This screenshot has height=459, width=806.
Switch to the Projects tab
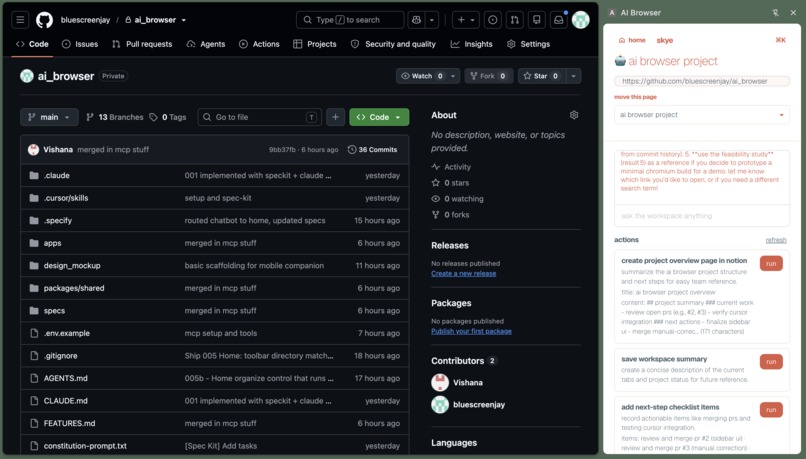(x=315, y=44)
